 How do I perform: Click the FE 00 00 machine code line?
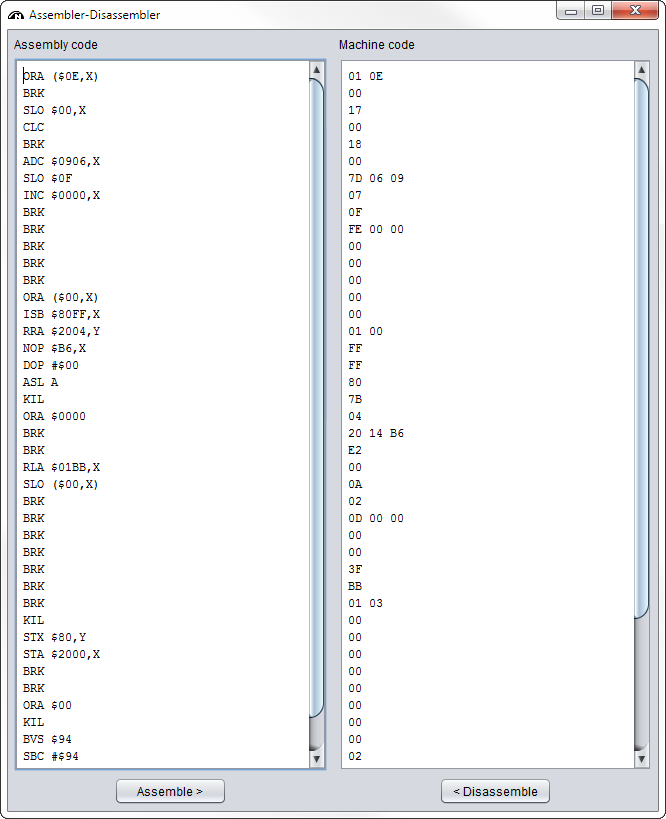click(375, 229)
